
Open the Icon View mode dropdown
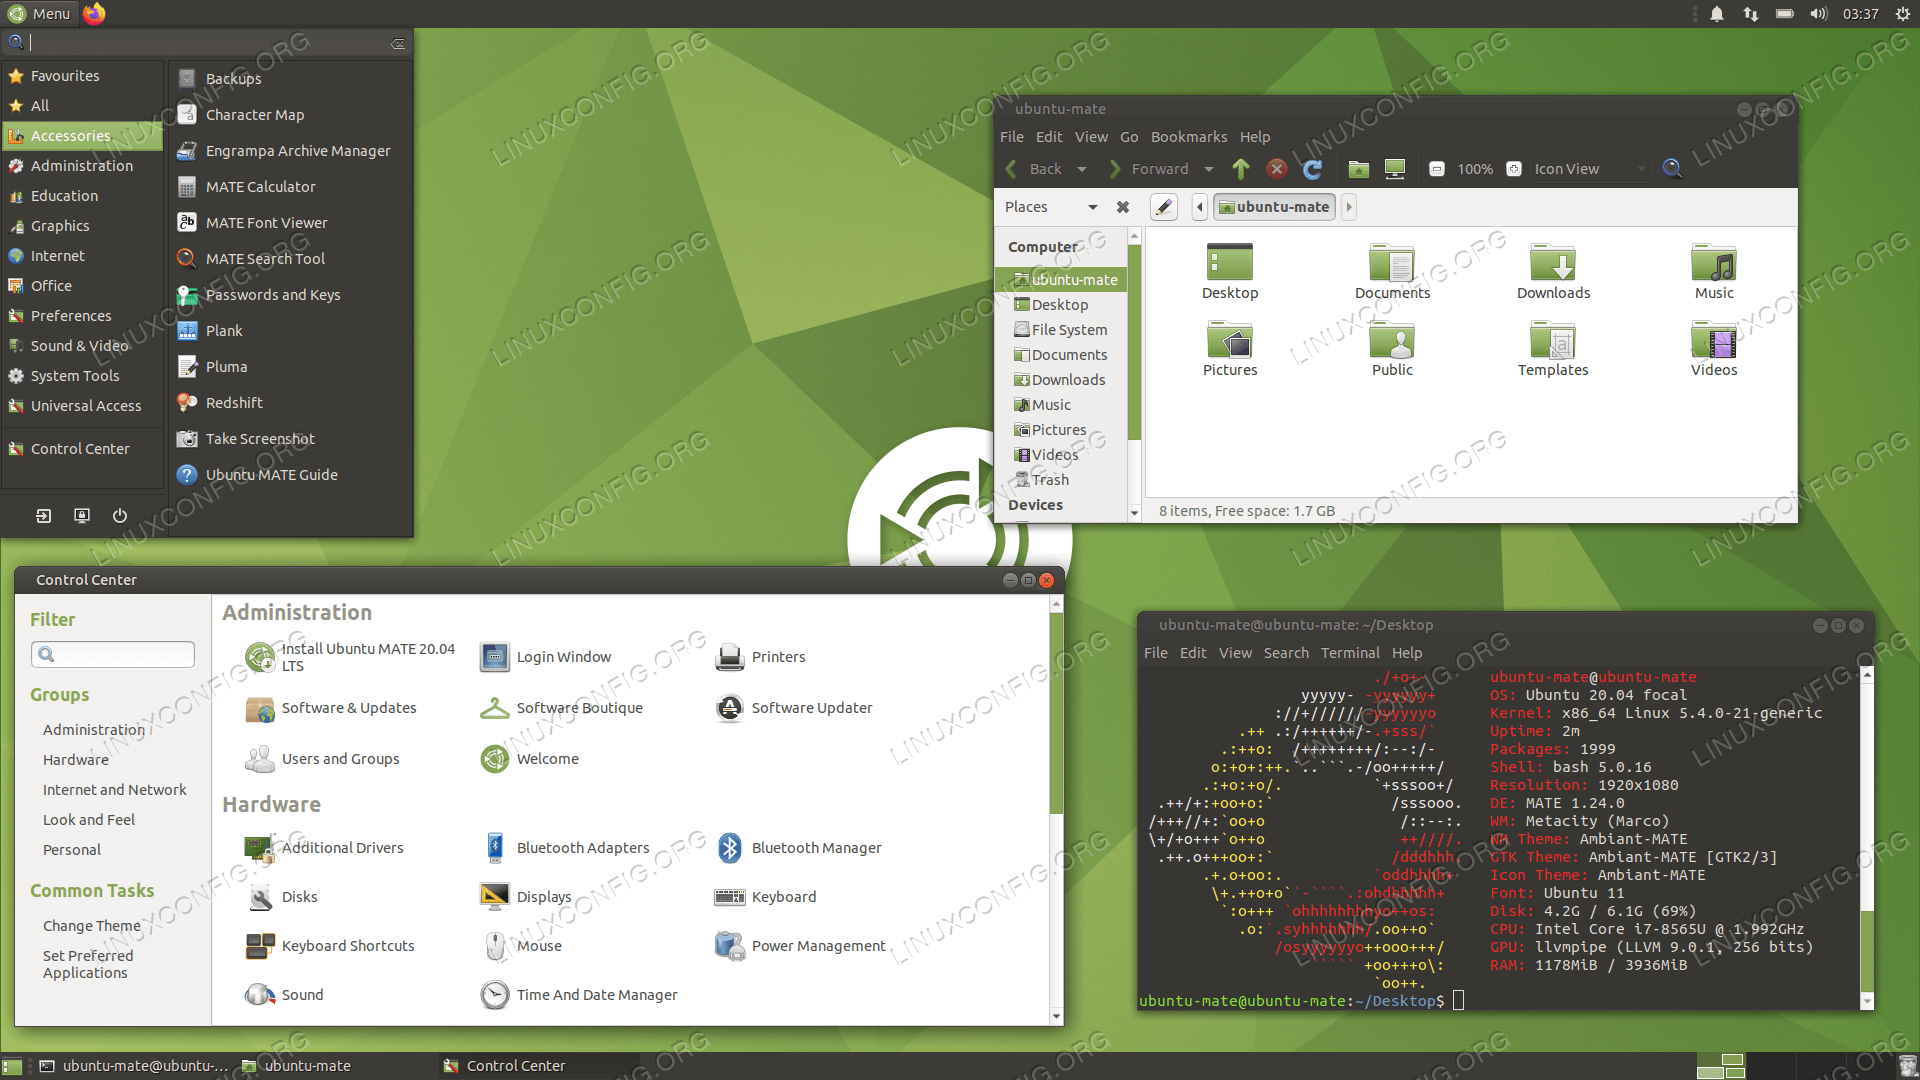tap(1590, 169)
